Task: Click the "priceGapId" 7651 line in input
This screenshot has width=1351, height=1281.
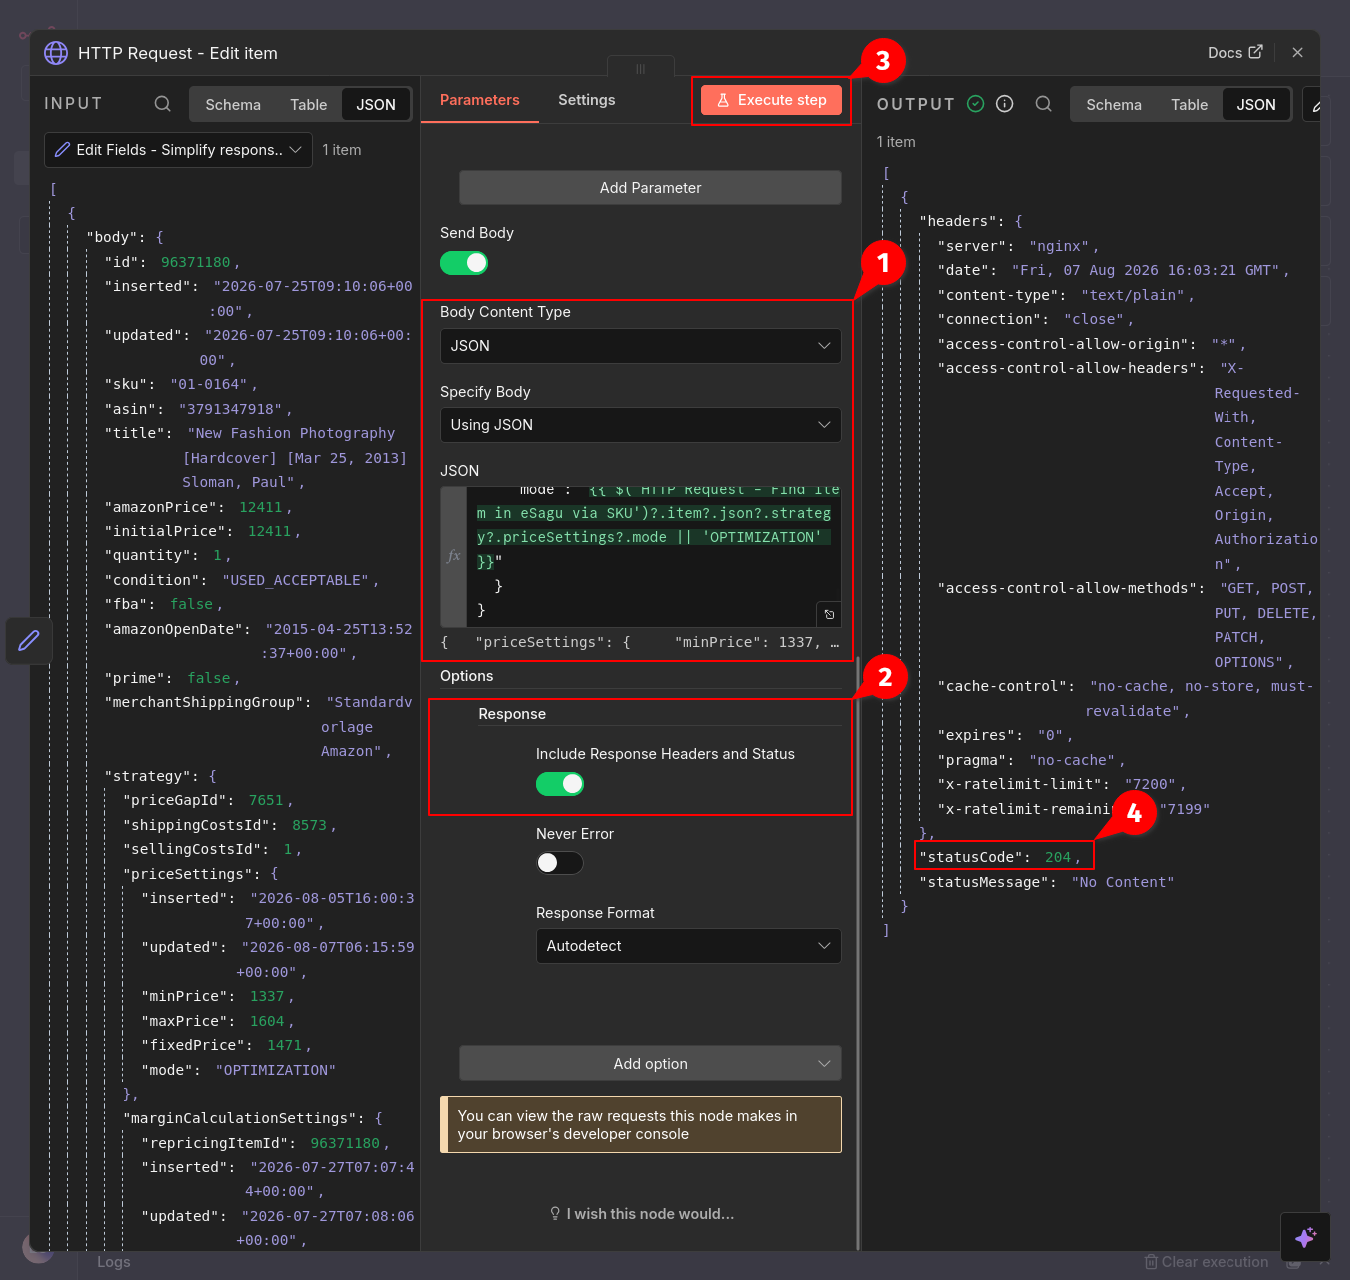Action: click(x=208, y=800)
